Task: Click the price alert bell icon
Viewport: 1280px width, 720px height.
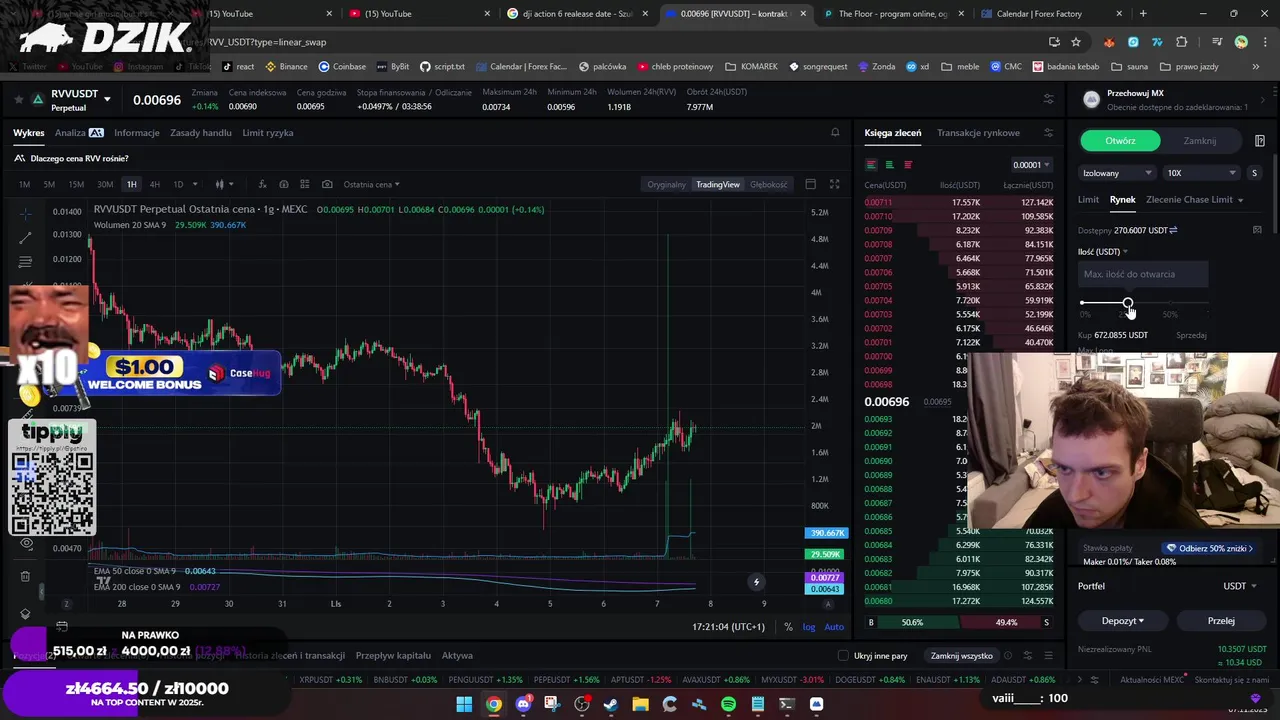Action: (835, 132)
